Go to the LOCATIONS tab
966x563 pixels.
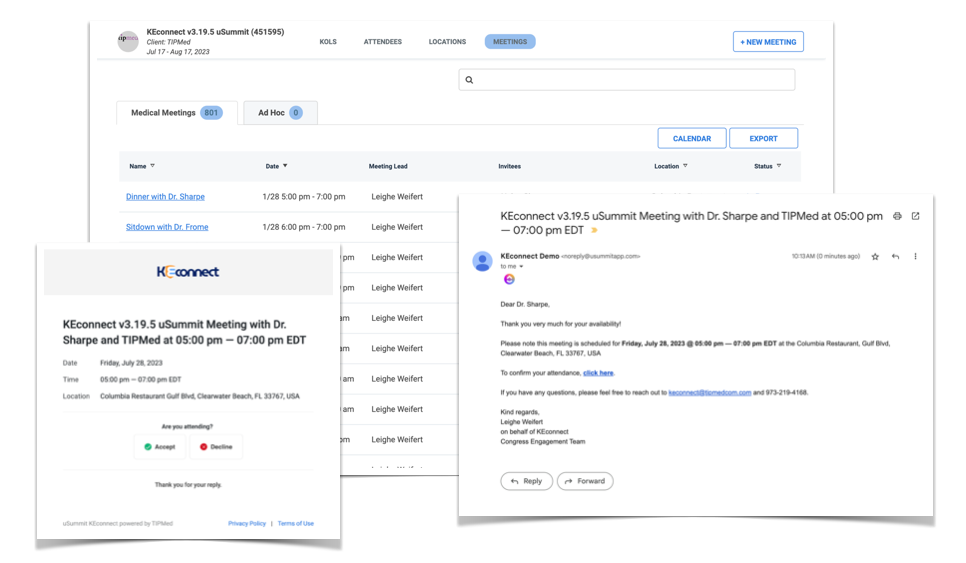[447, 42]
